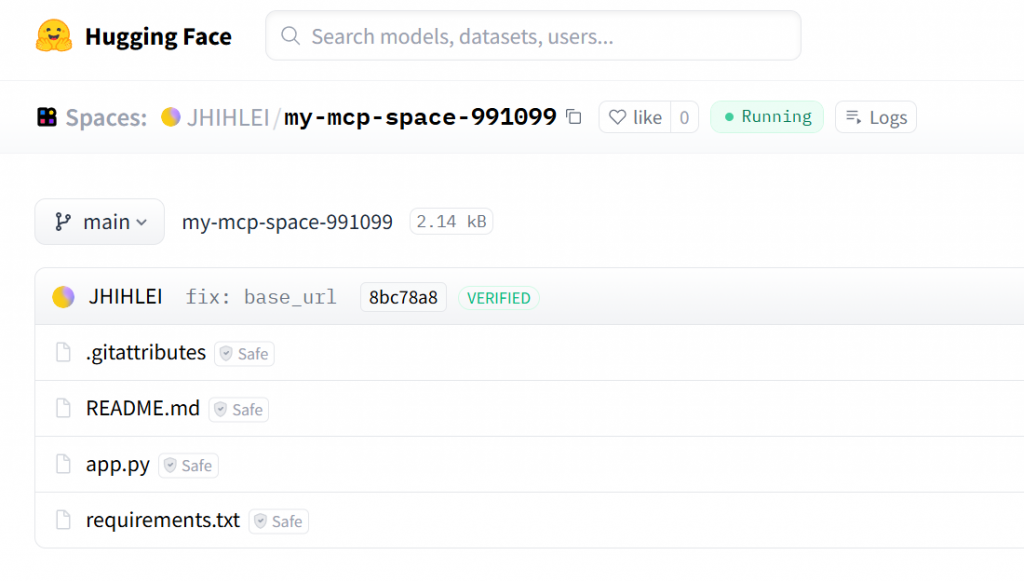Image resolution: width=1024 pixels, height=582 pixels.
Task: Open the my-mcp-space-991099 breadcrumb path
Action: pyautogui.click(x=287, y=222)
